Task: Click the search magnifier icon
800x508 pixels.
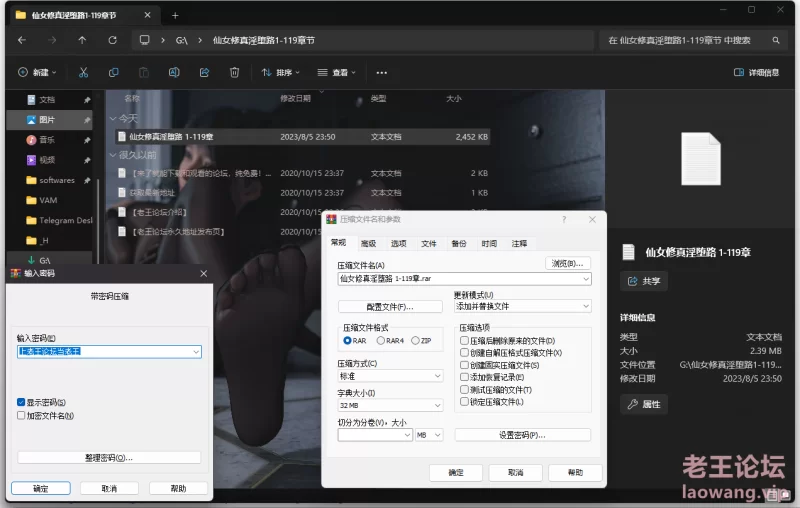Action: click(x=776, y=40)
